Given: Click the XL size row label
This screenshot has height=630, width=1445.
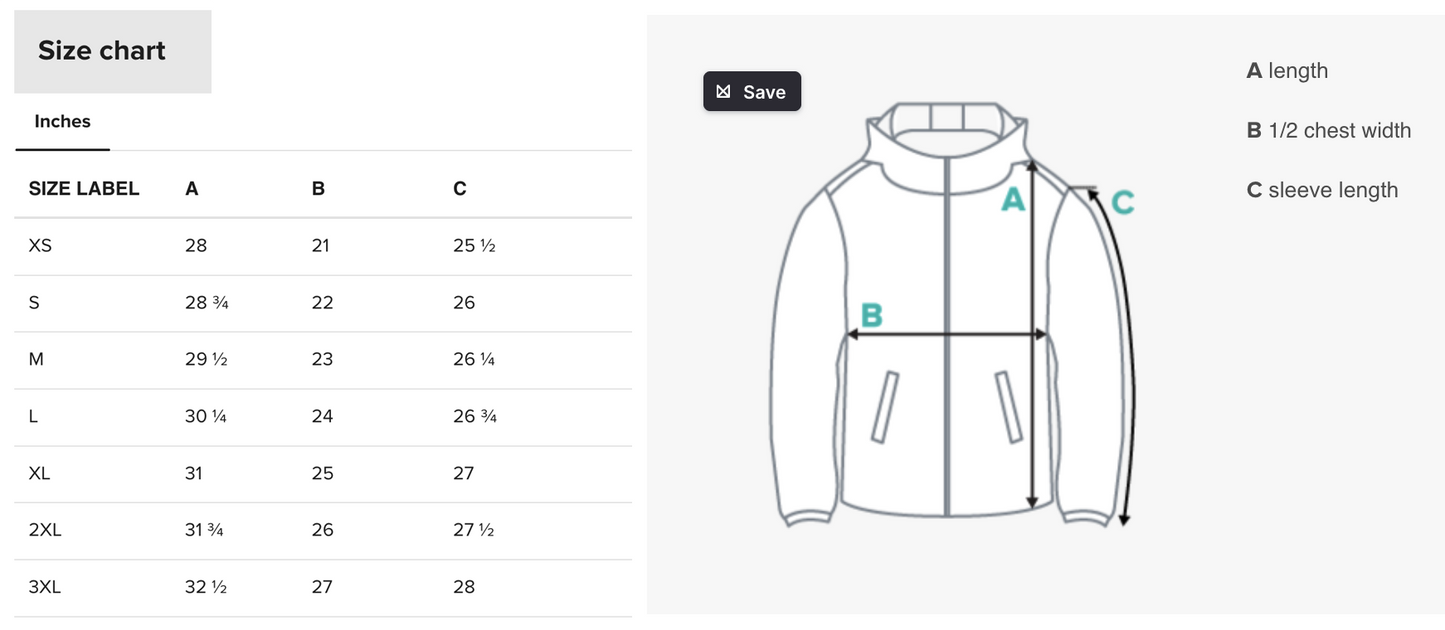Looking at the screenshot, I should tap(40, 474).
